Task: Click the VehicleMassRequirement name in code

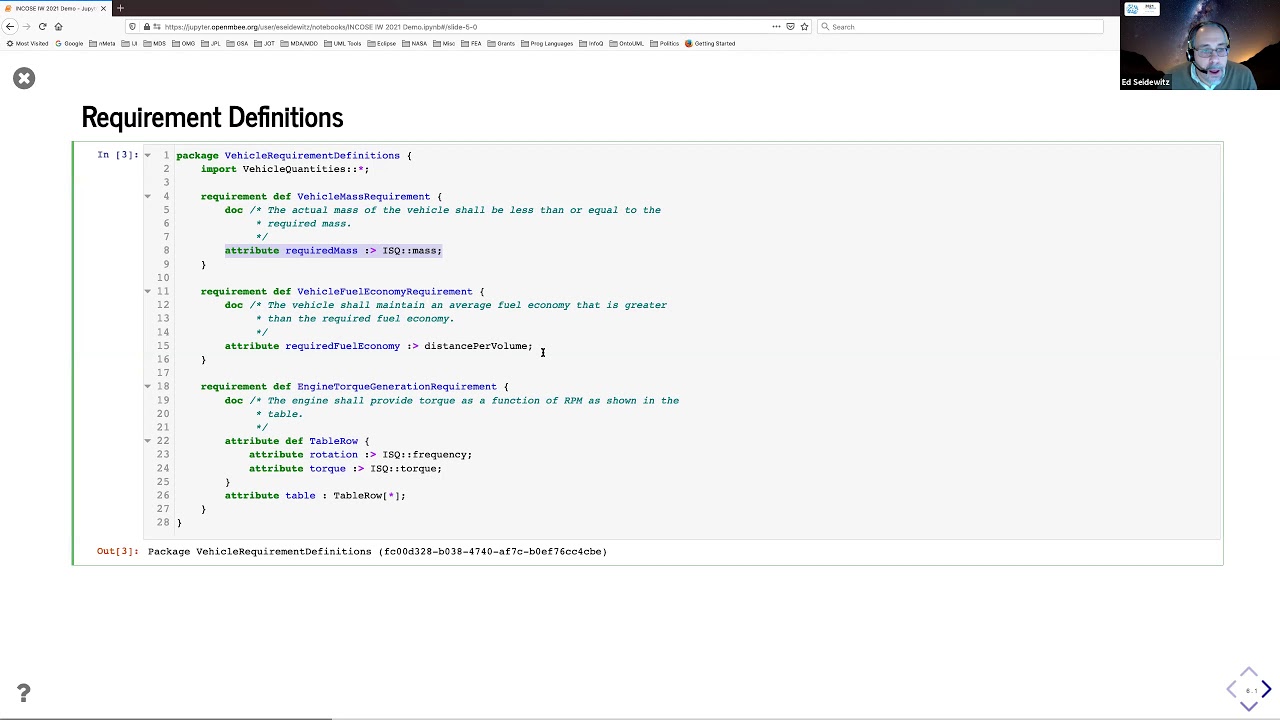Action: tap(363, 196)
